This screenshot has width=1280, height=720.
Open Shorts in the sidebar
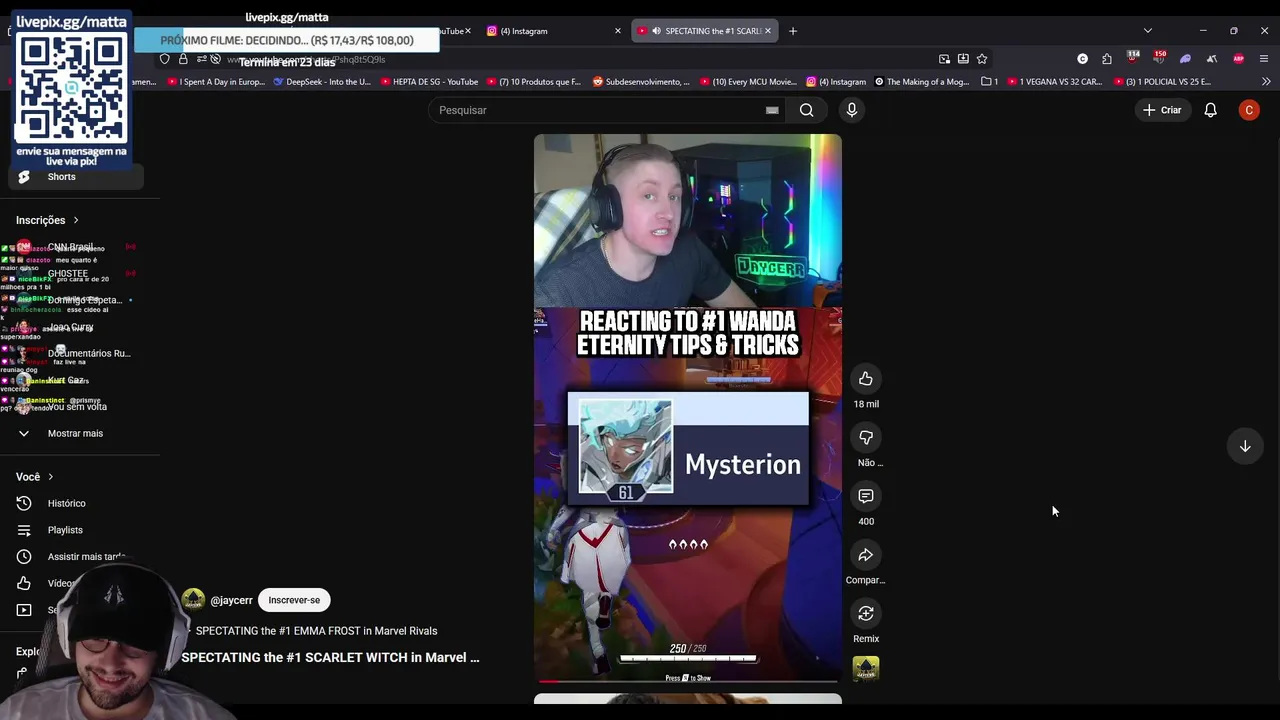pos(76,177)
